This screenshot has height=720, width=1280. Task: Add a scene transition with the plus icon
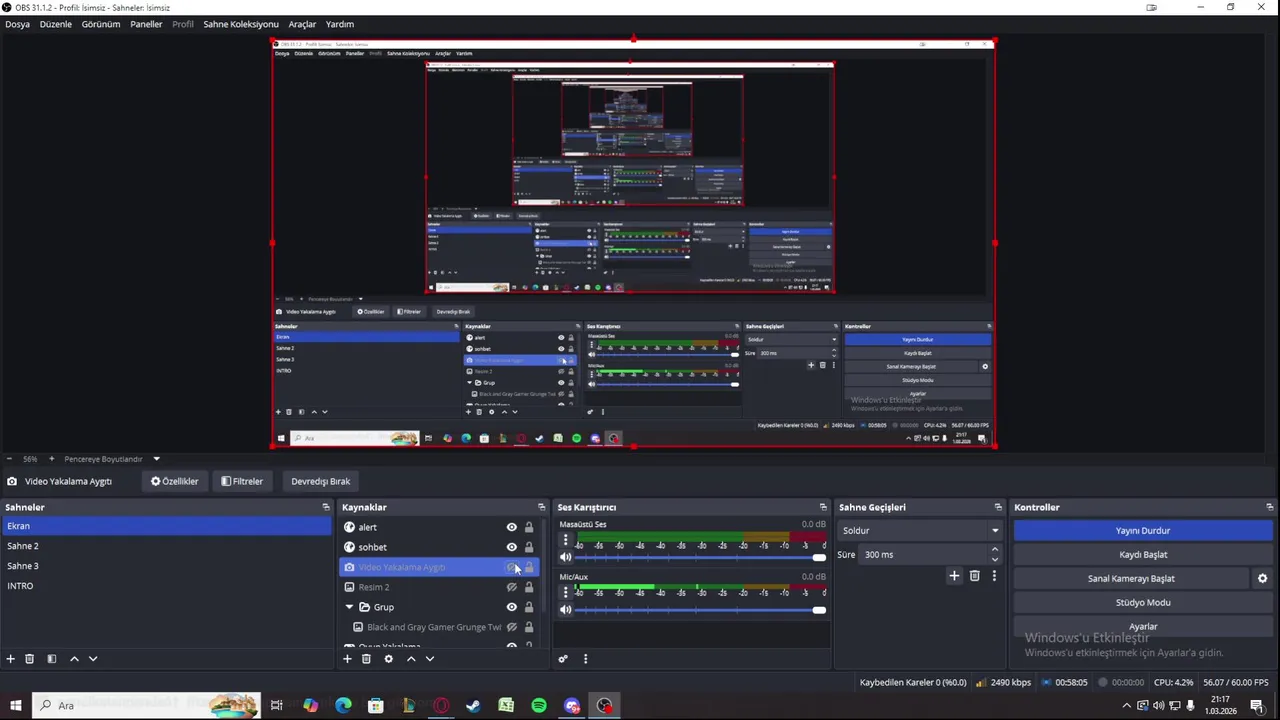(x=954, y=576)
